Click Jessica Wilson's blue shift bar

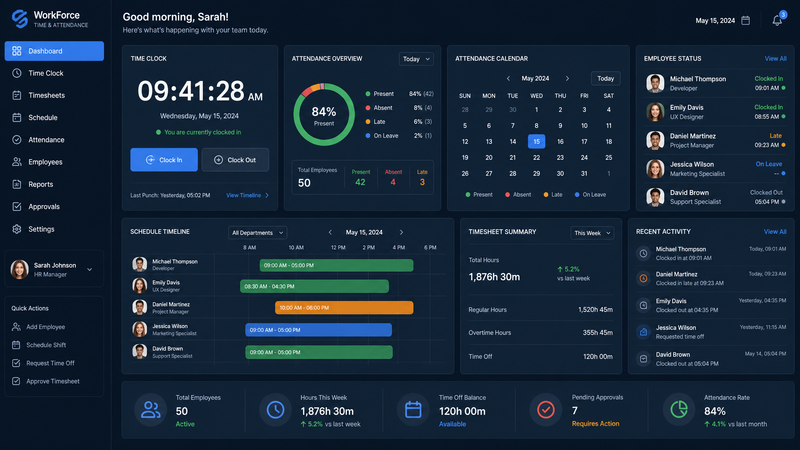[318, 330]
